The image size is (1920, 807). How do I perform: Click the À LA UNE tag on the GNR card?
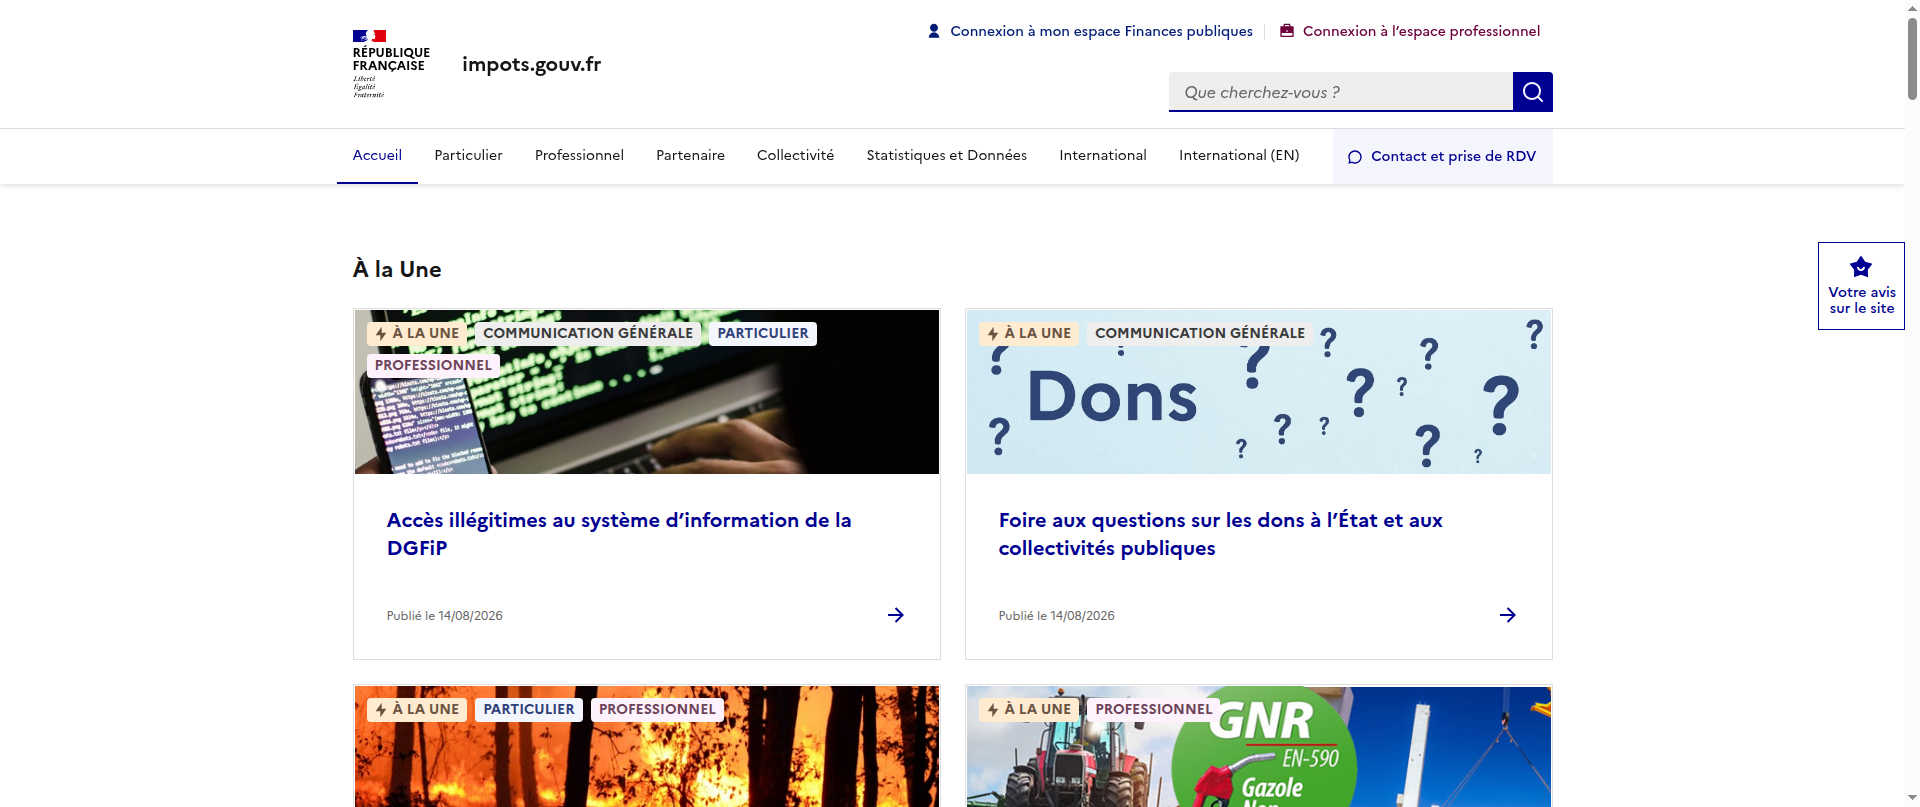pos(1029,710)
